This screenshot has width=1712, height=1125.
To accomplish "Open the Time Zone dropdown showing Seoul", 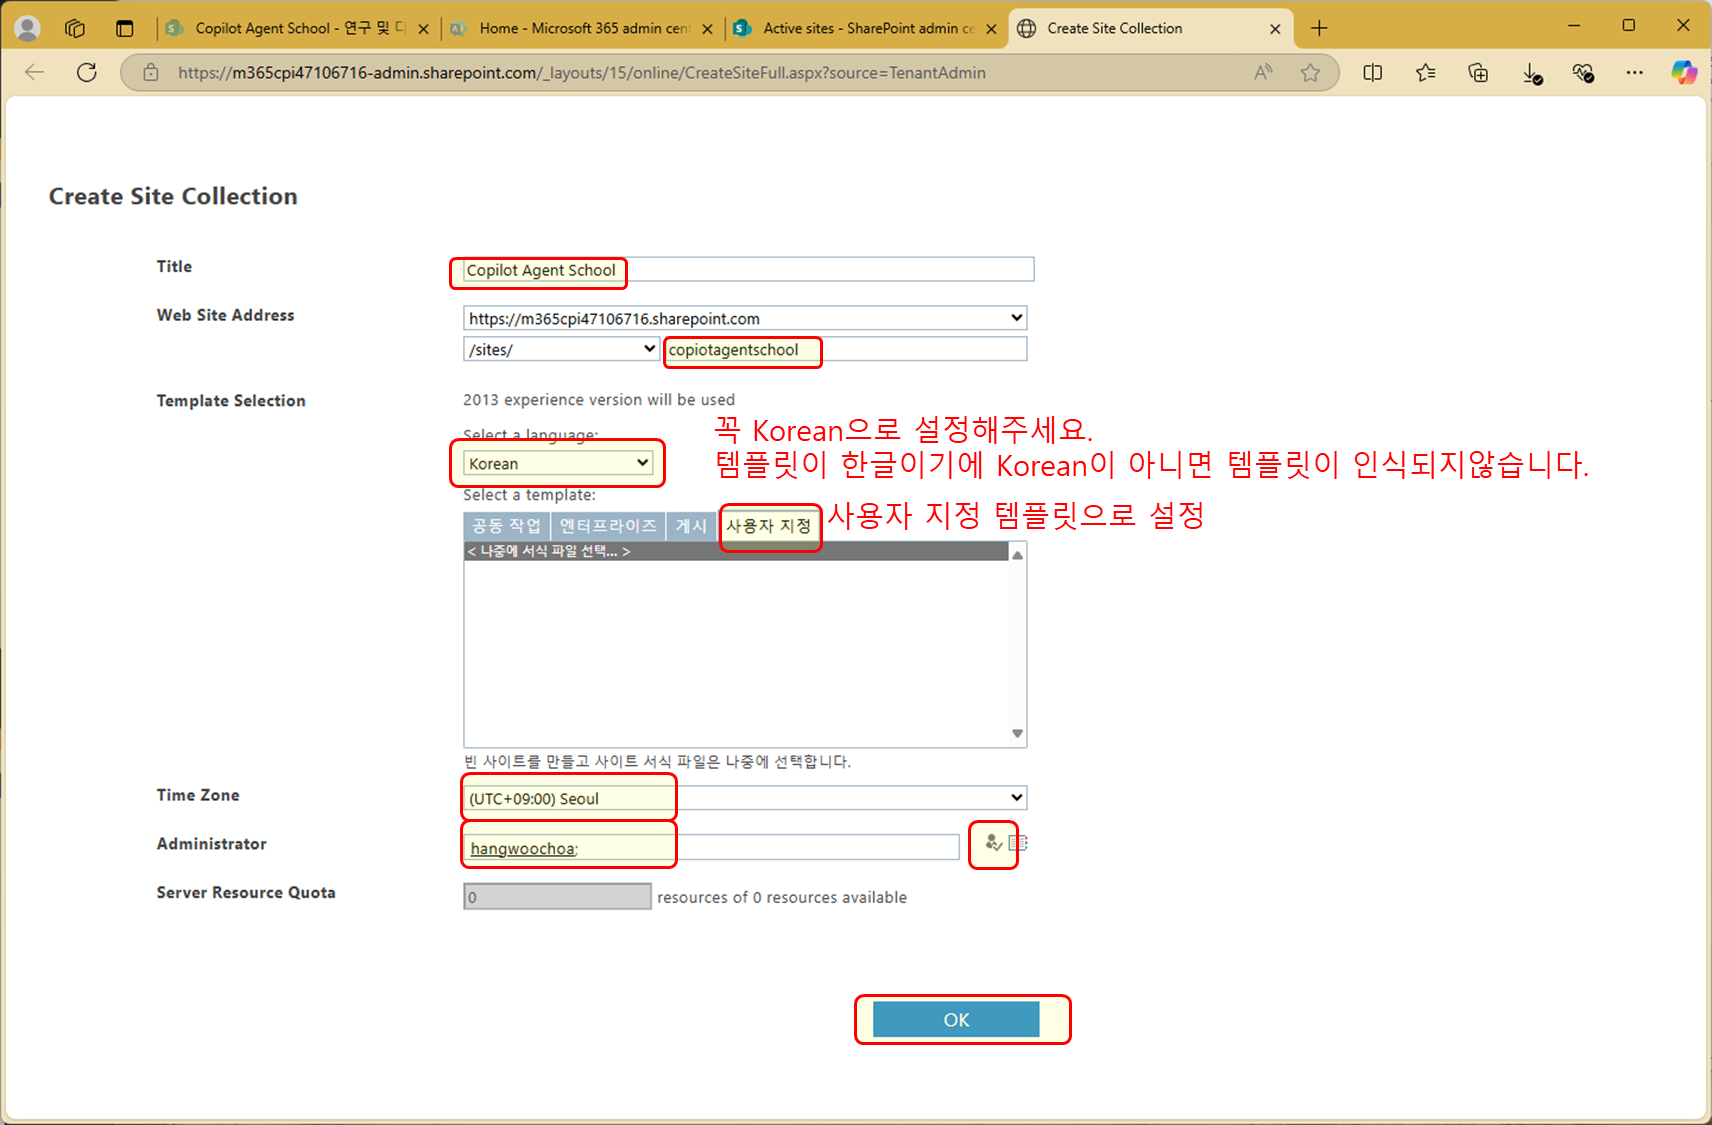I will (x=745, y=798).
